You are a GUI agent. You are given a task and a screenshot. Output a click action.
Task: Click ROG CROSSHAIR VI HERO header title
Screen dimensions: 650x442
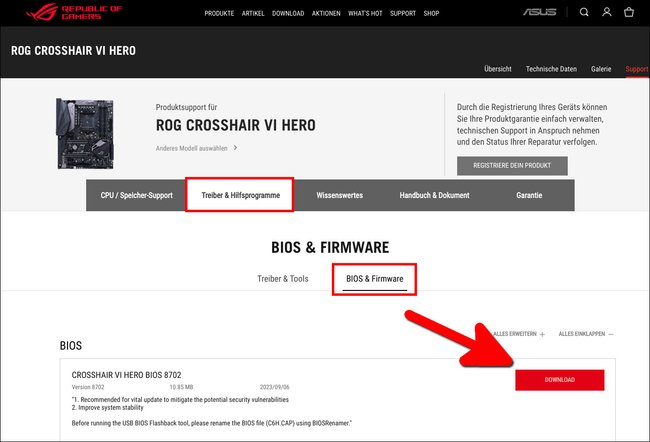tap(73, 51)
